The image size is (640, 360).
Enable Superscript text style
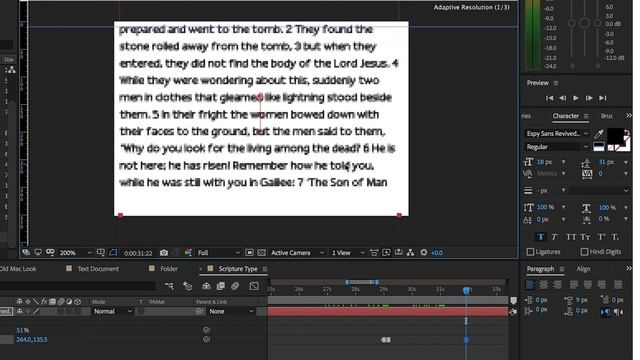click(601, 237)
